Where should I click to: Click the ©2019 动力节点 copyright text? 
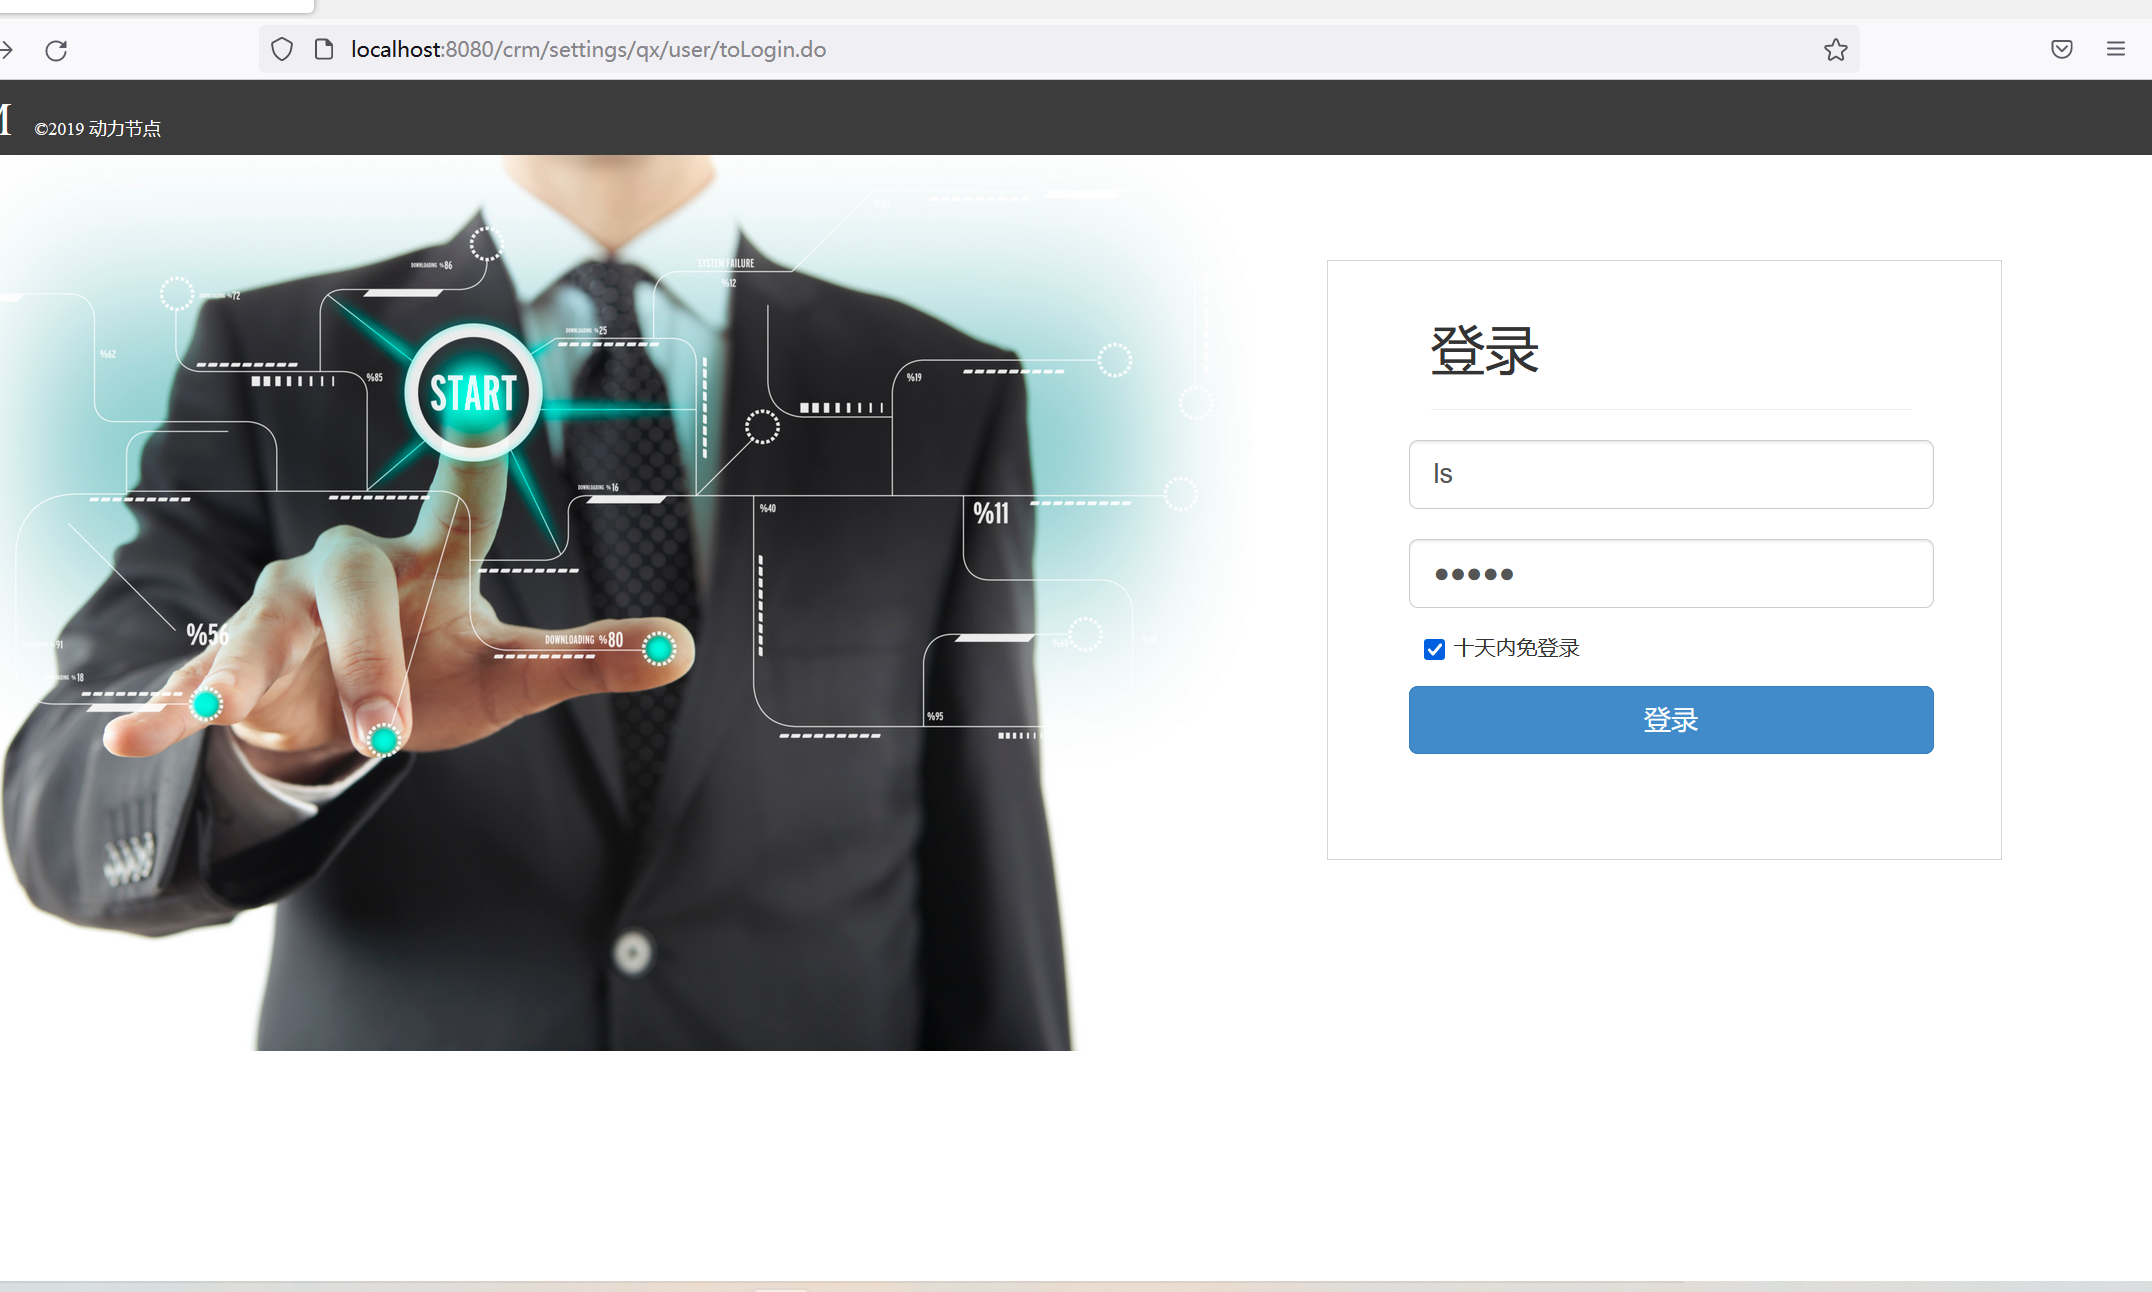pos(98,129)
